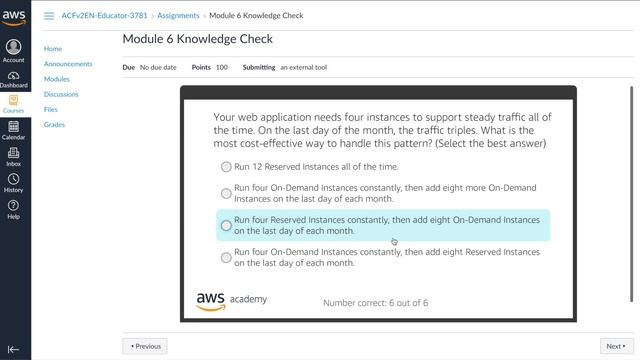Click the Previous button
This screenshot has height=360, width=640.
coord(145,346)
